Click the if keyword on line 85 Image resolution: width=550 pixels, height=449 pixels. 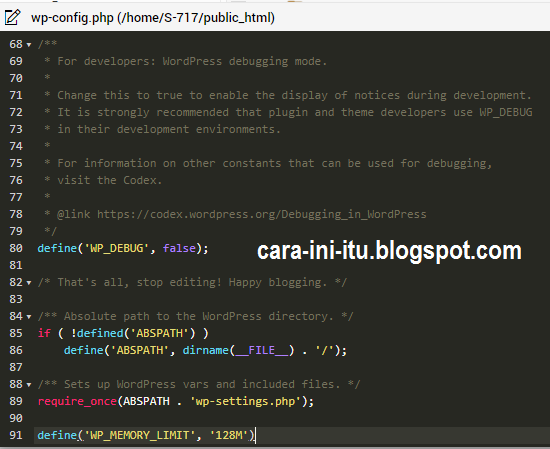tap(44, 333)
